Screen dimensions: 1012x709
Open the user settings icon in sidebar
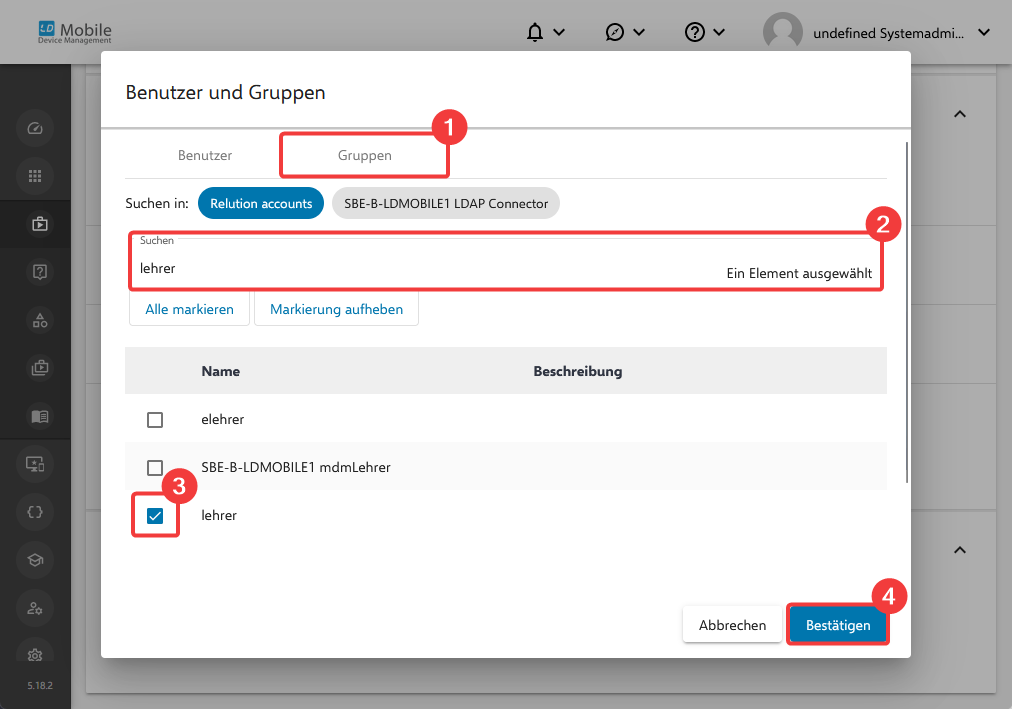click(x=35, y=608)
